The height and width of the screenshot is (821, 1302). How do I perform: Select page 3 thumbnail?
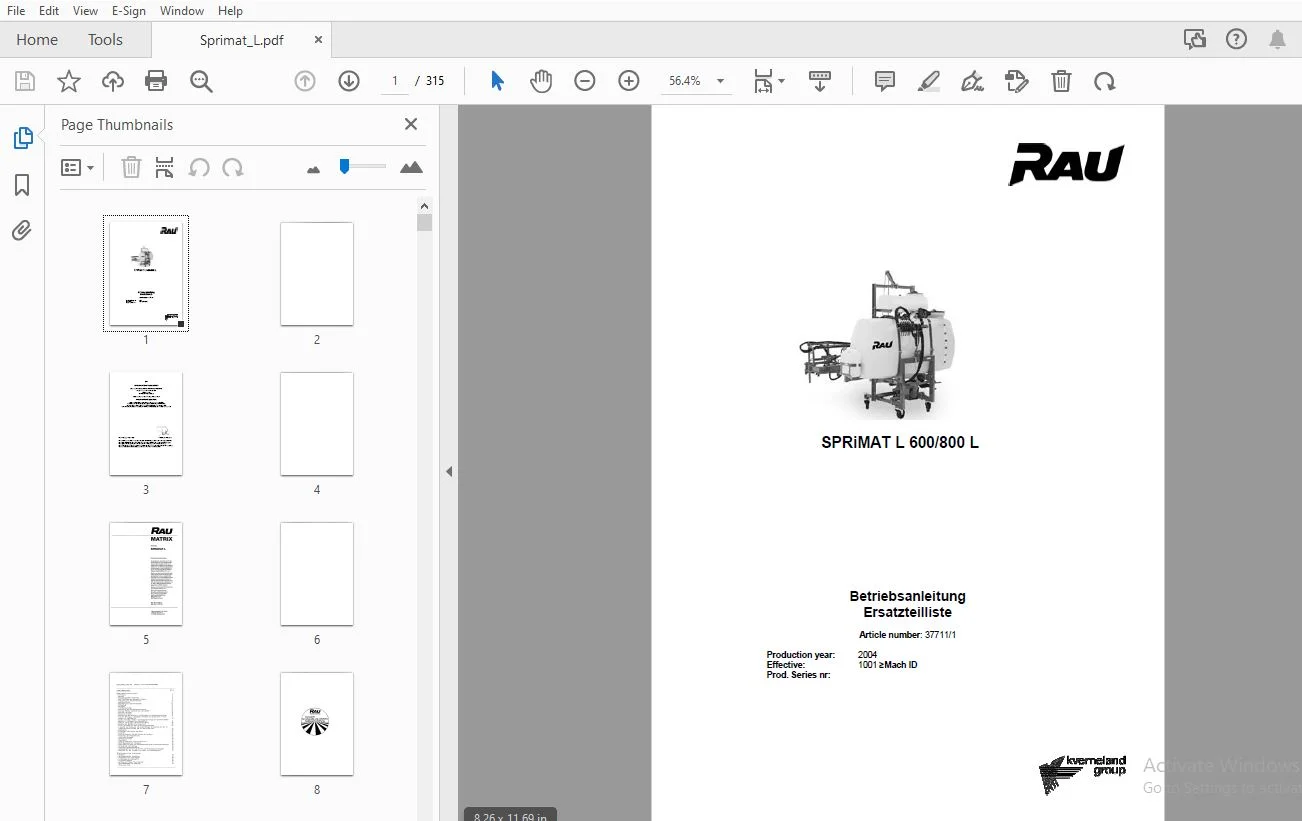pyautogui.click(x=146, y=424)
